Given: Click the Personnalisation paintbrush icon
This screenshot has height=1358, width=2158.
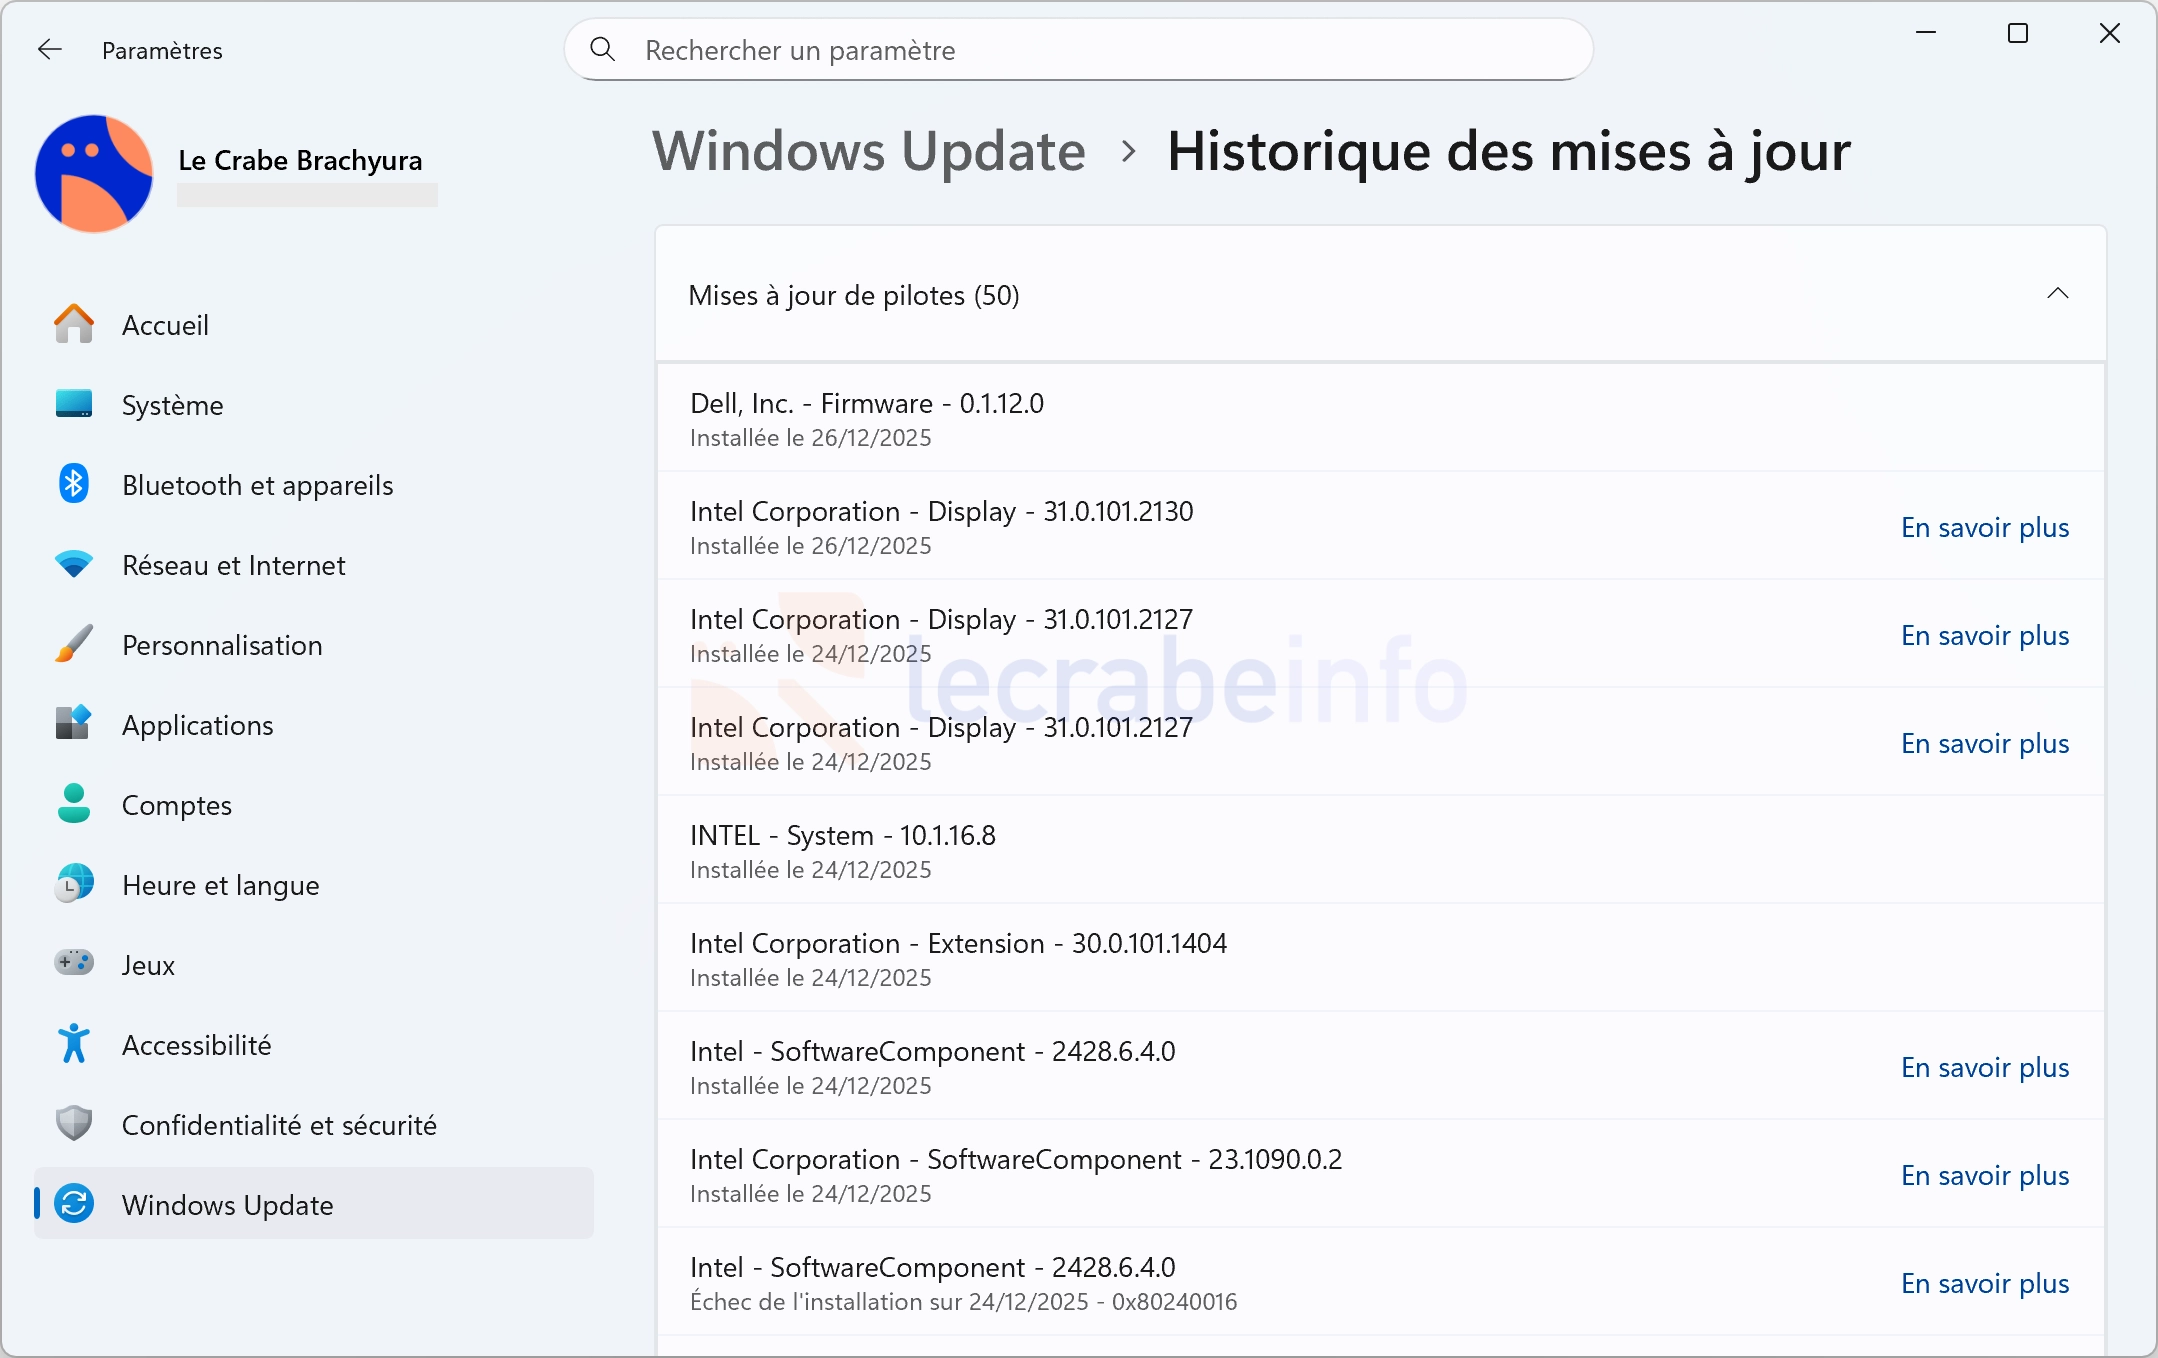Looking at the screenshot, I should 74,645.
